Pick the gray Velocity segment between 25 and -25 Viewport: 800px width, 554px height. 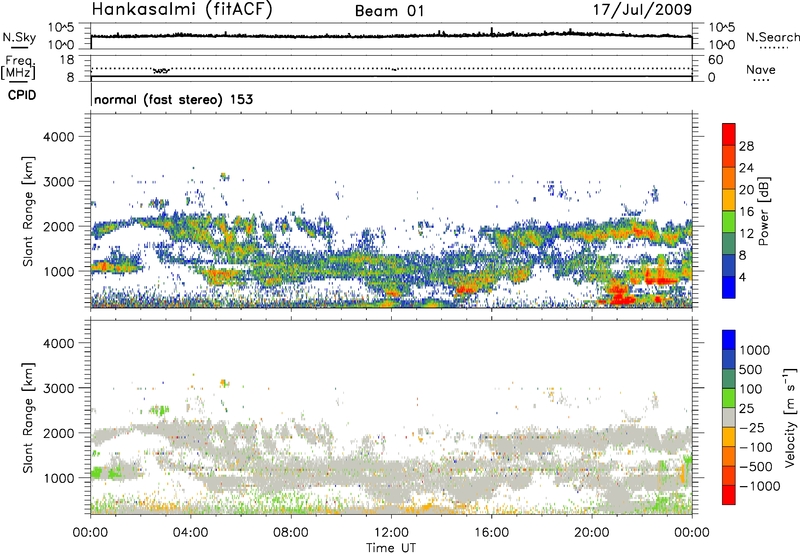729,417
